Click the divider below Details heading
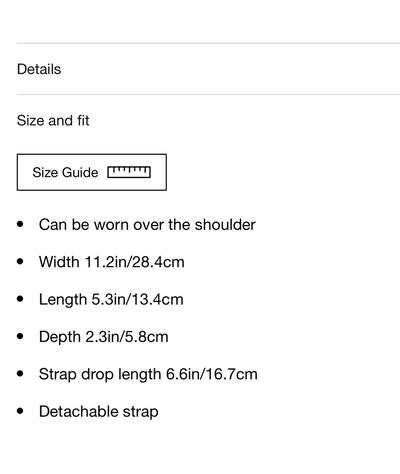This screenshot has width=400, height=474. [208, 94]
